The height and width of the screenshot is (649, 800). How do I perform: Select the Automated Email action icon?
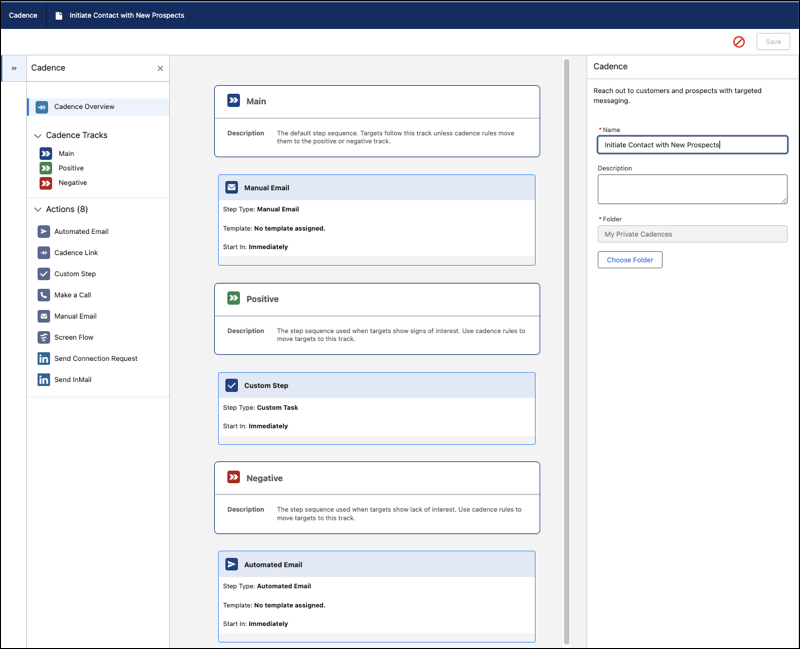tap(44, 232)
